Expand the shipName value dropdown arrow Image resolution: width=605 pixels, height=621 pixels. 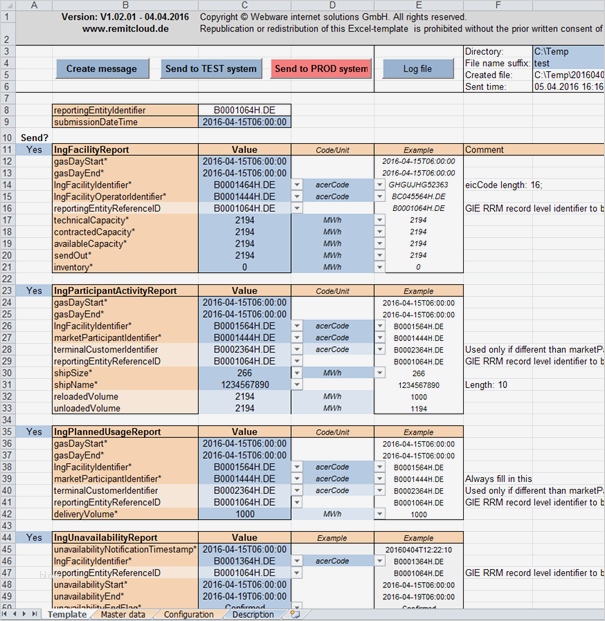click(x=297, y=385)
